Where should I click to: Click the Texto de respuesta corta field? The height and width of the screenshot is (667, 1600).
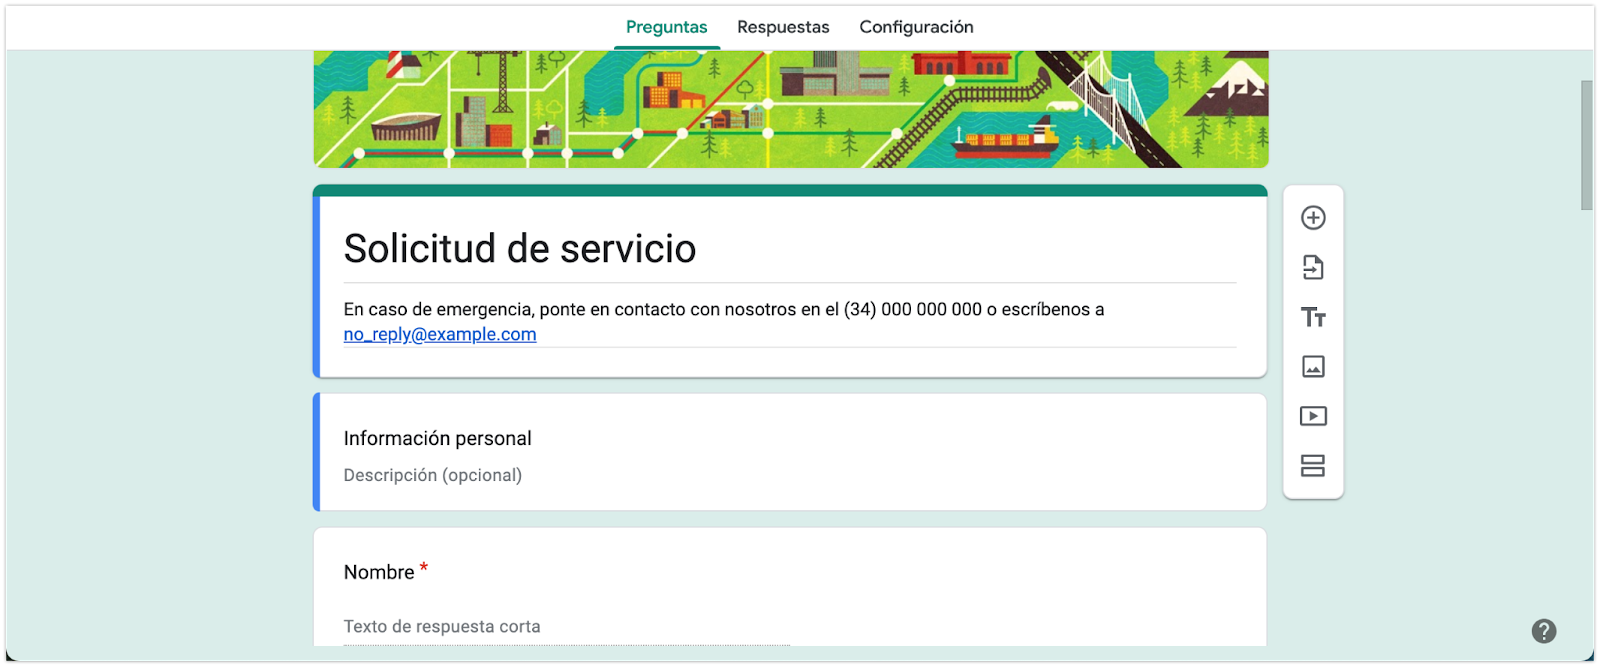[x=567, y=627]
